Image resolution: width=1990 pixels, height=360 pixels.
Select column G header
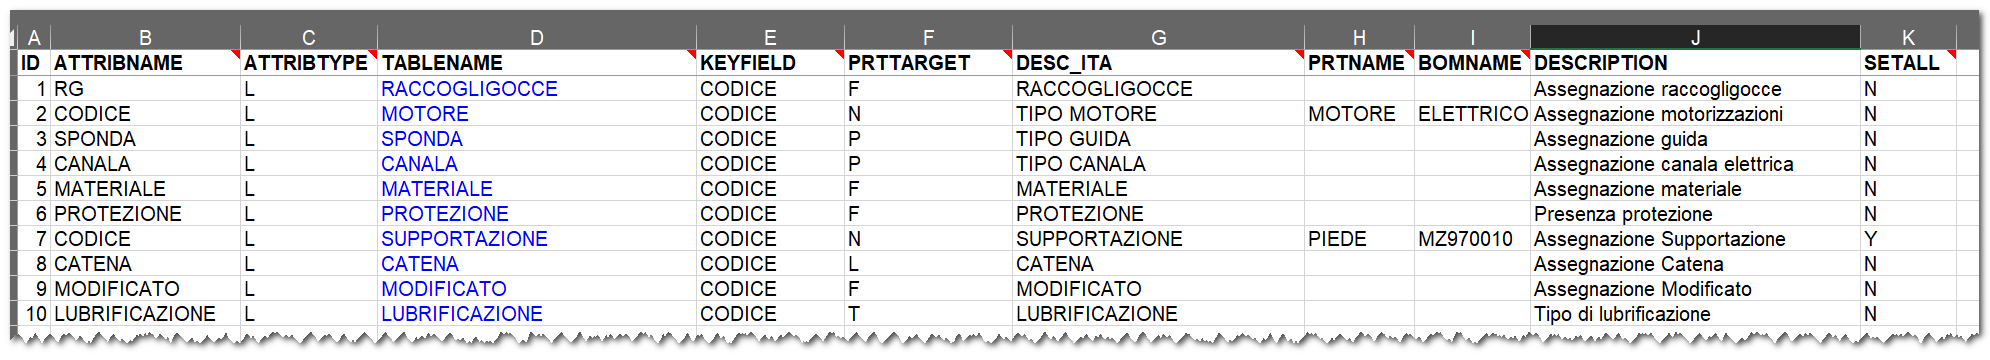[x=1159, y=38]
